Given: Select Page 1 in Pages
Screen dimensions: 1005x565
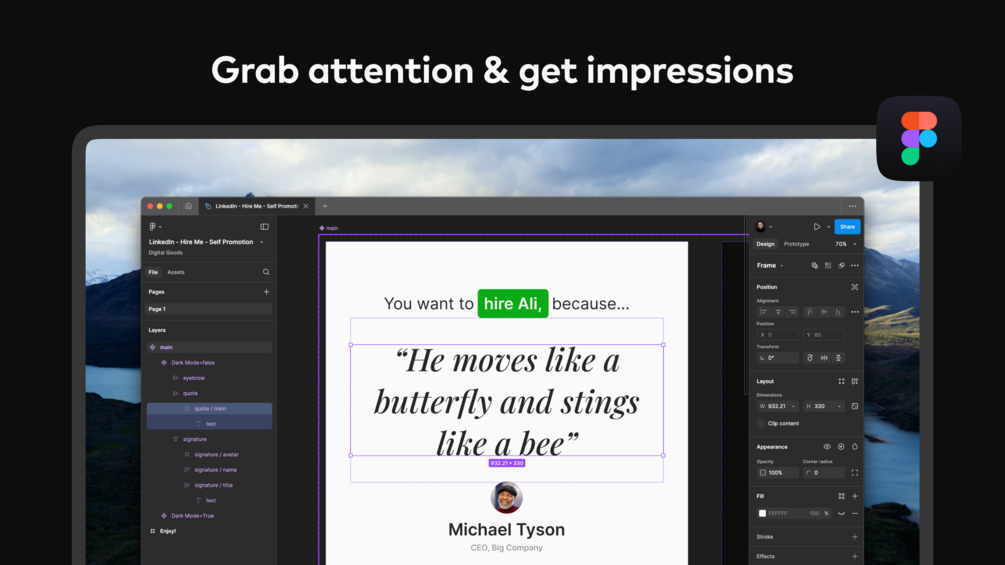Looking at the screenshot, I should click(x=209, y=309).
